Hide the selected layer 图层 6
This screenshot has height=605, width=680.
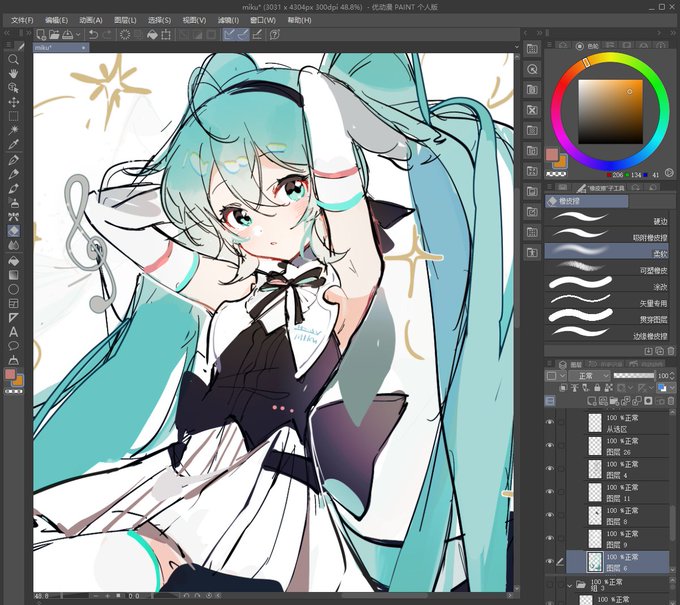pyautogui.click(x=550, y=561)
